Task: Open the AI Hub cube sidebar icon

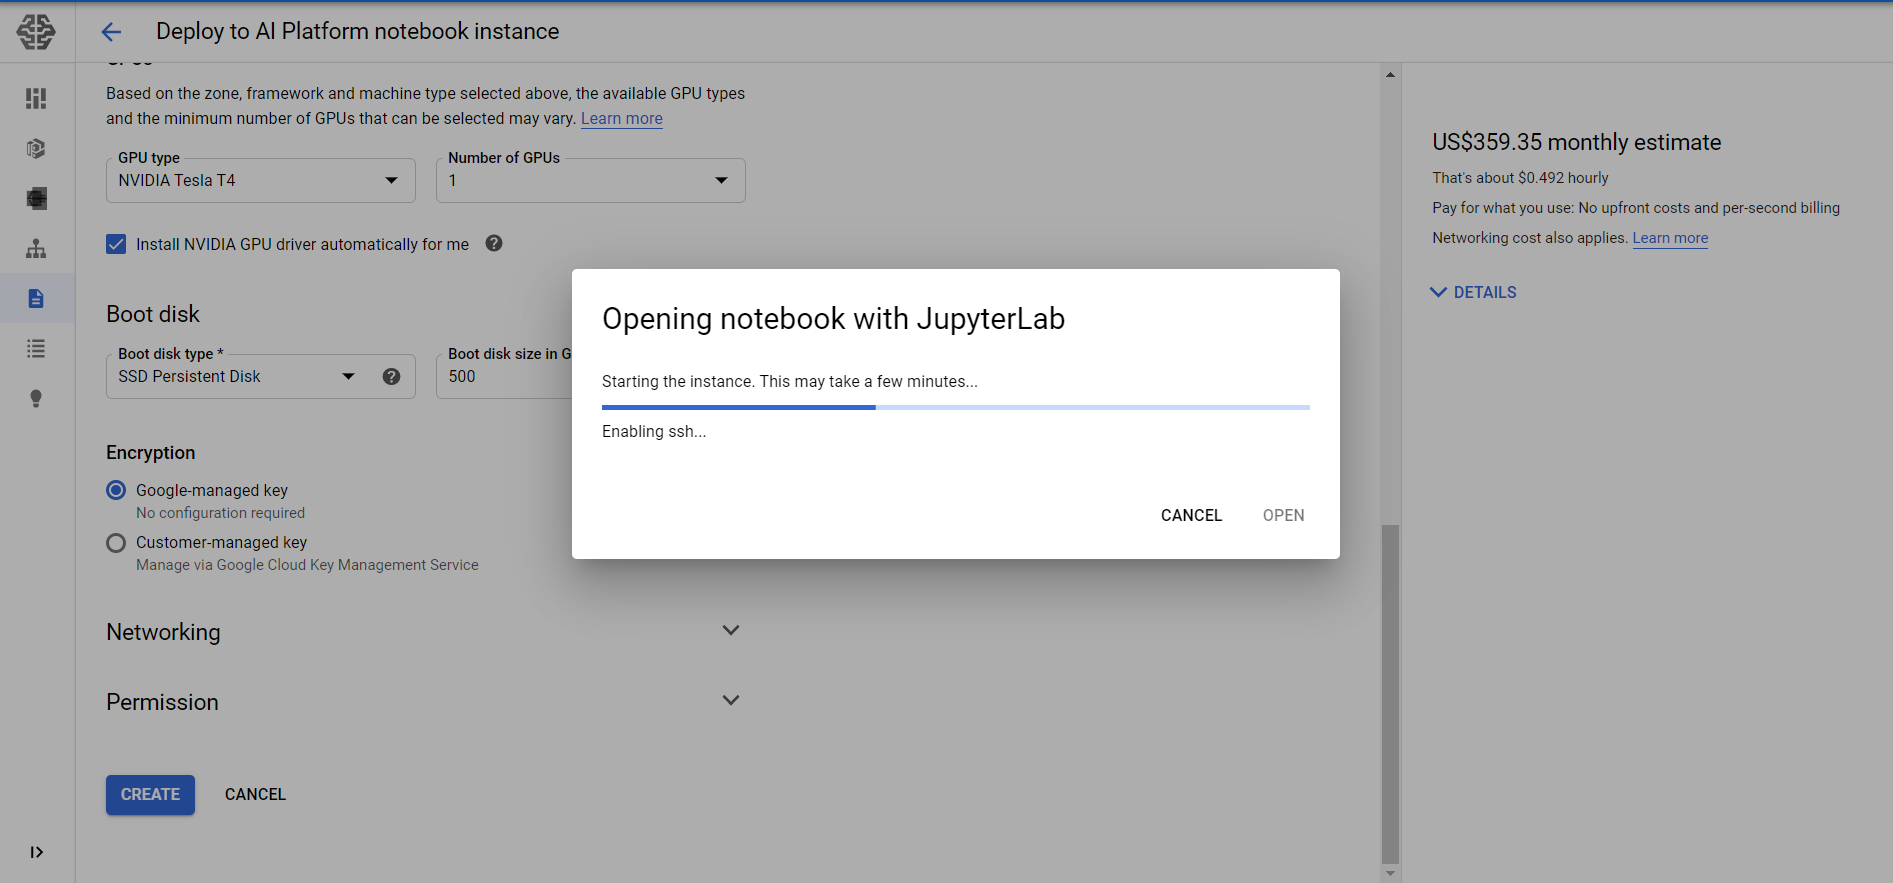Action: (x=36, y=148)
